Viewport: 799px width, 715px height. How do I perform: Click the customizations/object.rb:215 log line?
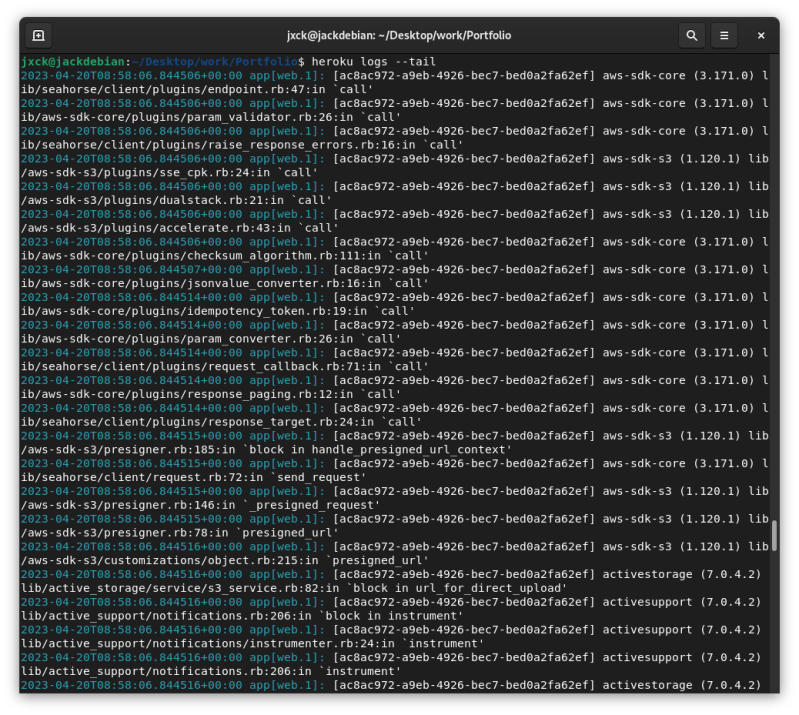pyautogui.click(x=225, y=561)
